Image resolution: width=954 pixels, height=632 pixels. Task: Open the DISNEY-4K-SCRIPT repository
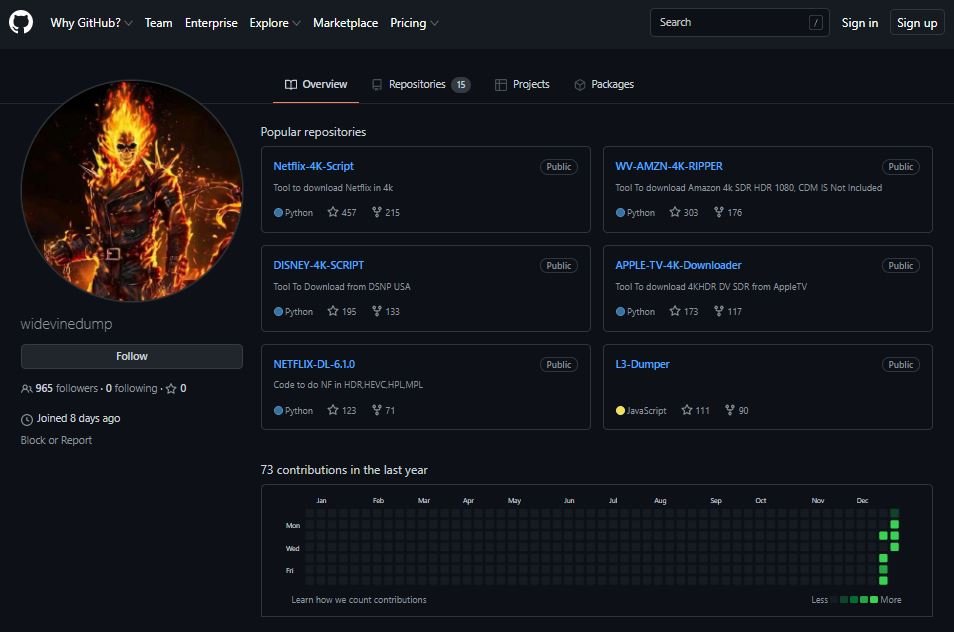tap(318, 265)
